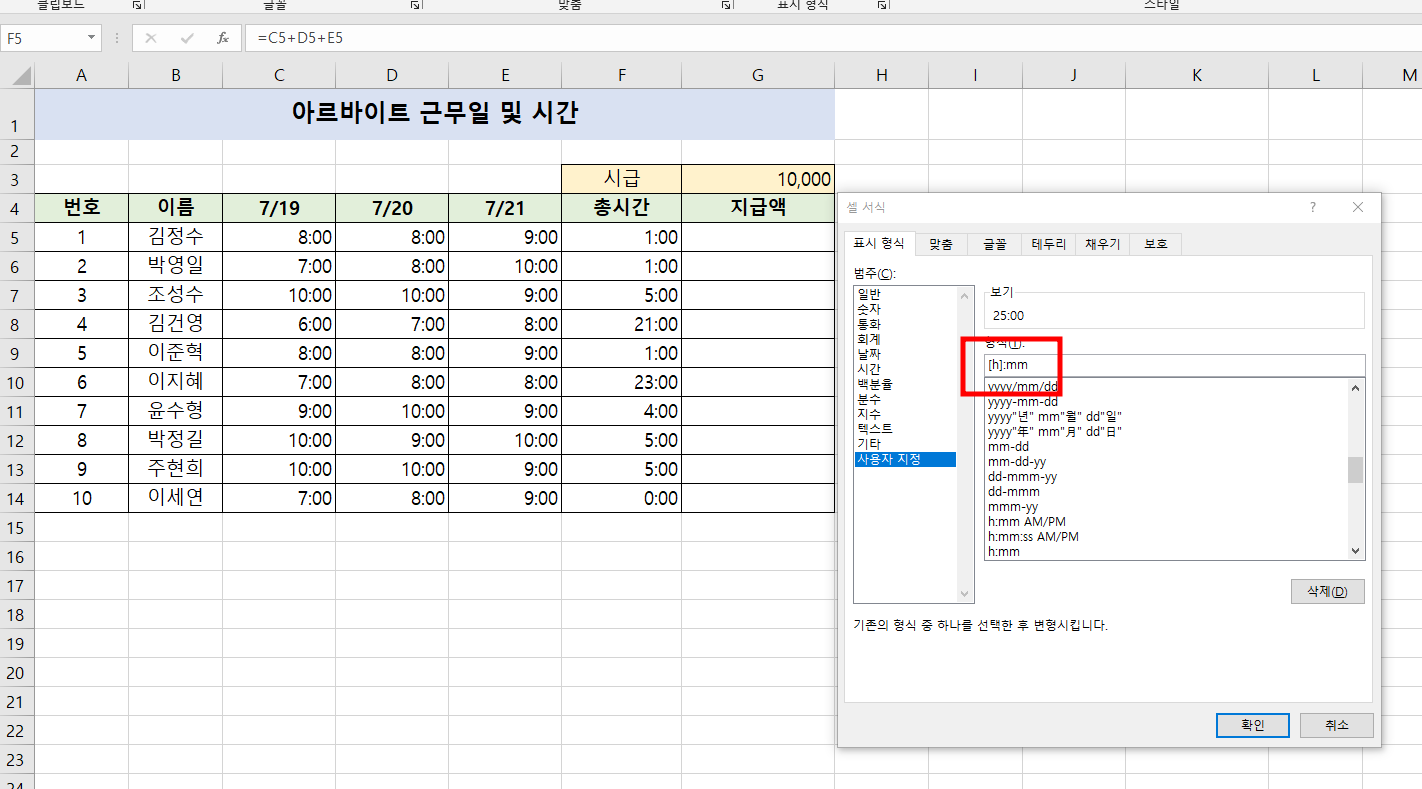Open the number format group dialog launcher
Screen dimensions: 1422x789
pos(883,5)
